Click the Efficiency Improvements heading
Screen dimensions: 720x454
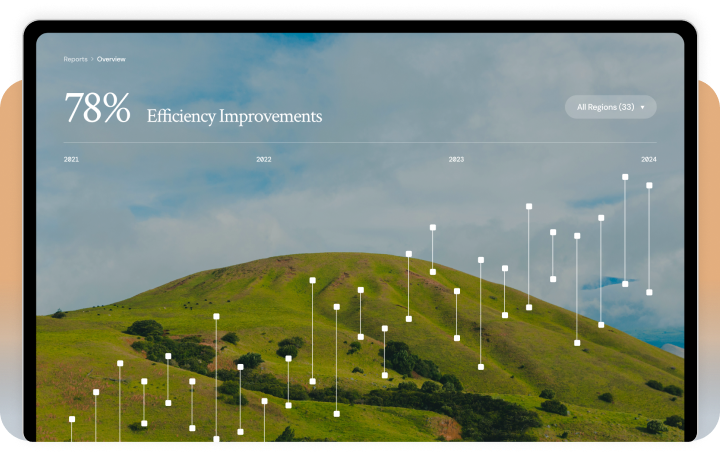point(234,116)
